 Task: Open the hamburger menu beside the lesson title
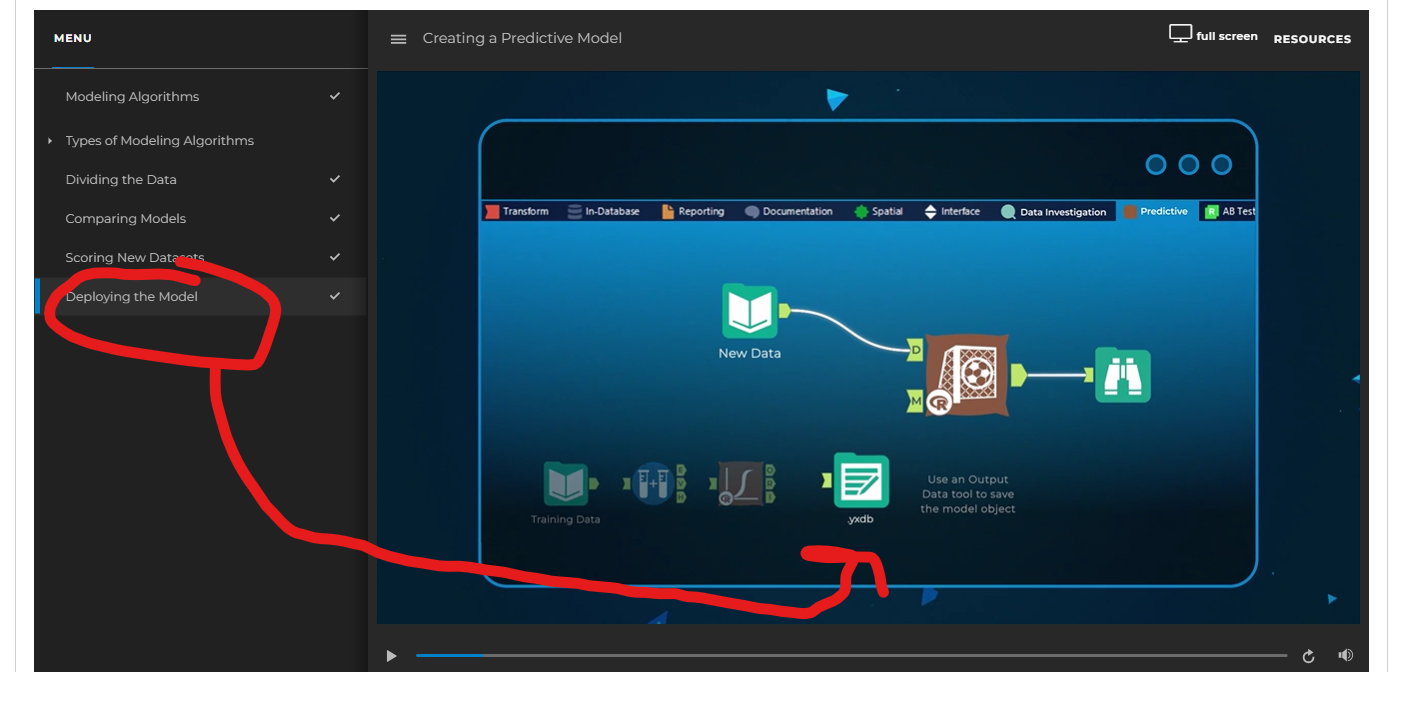(x=398, y=38)
